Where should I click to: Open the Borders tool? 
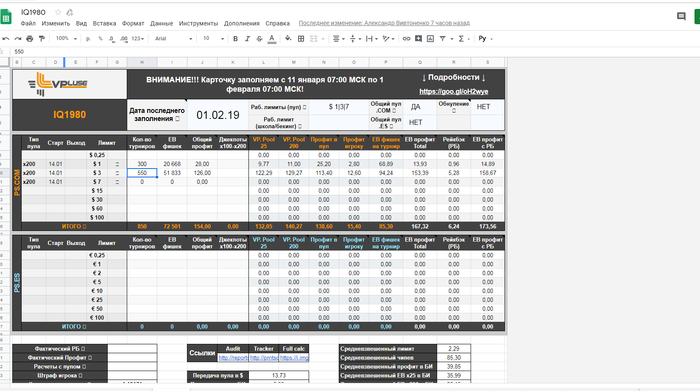click(x=301, y=39)
